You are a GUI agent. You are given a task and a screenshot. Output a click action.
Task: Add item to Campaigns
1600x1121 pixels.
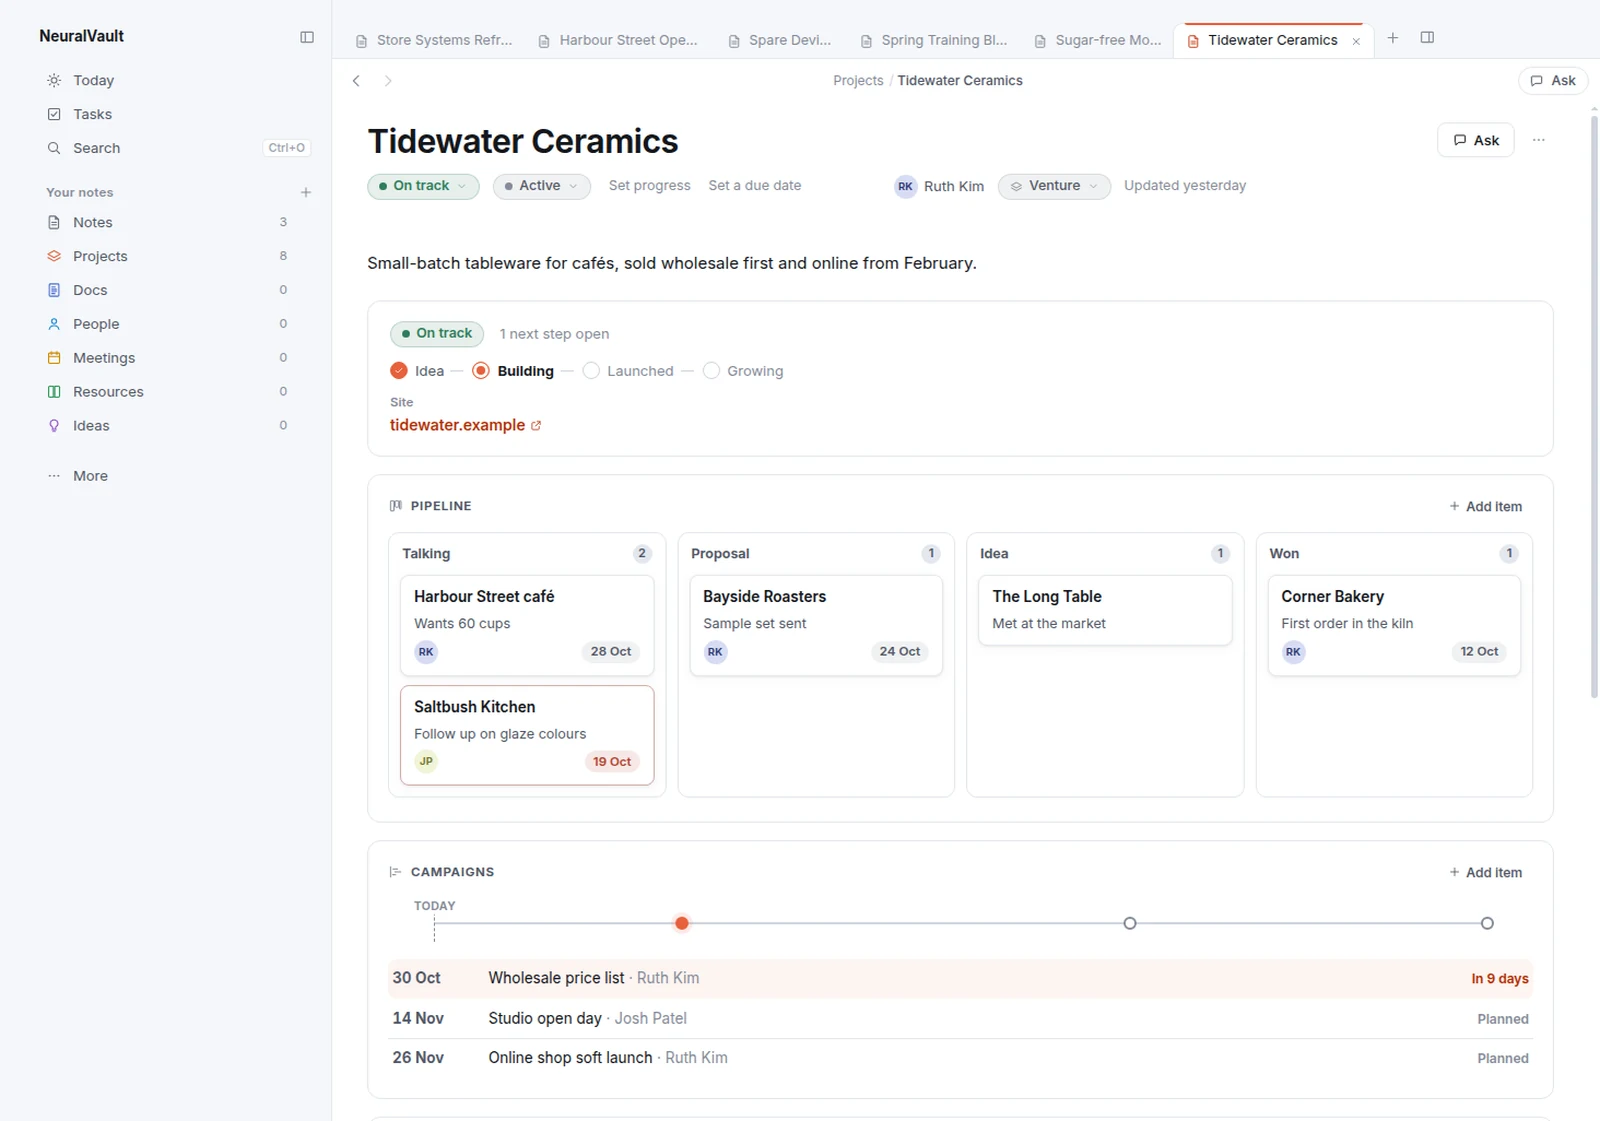(x=1486, y=873)
